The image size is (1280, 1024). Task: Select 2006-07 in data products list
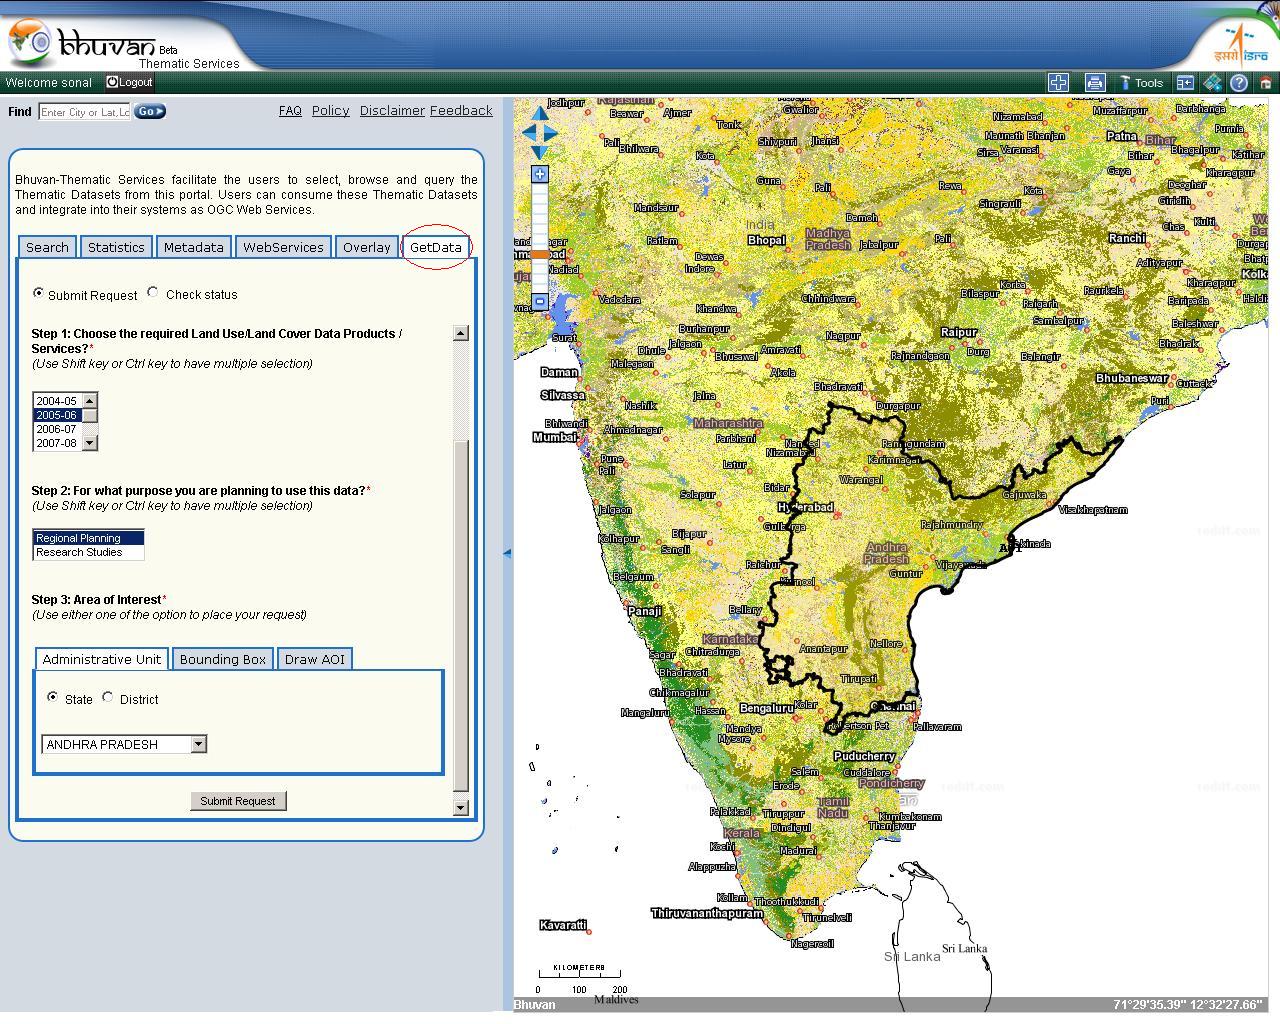[57, 429]
